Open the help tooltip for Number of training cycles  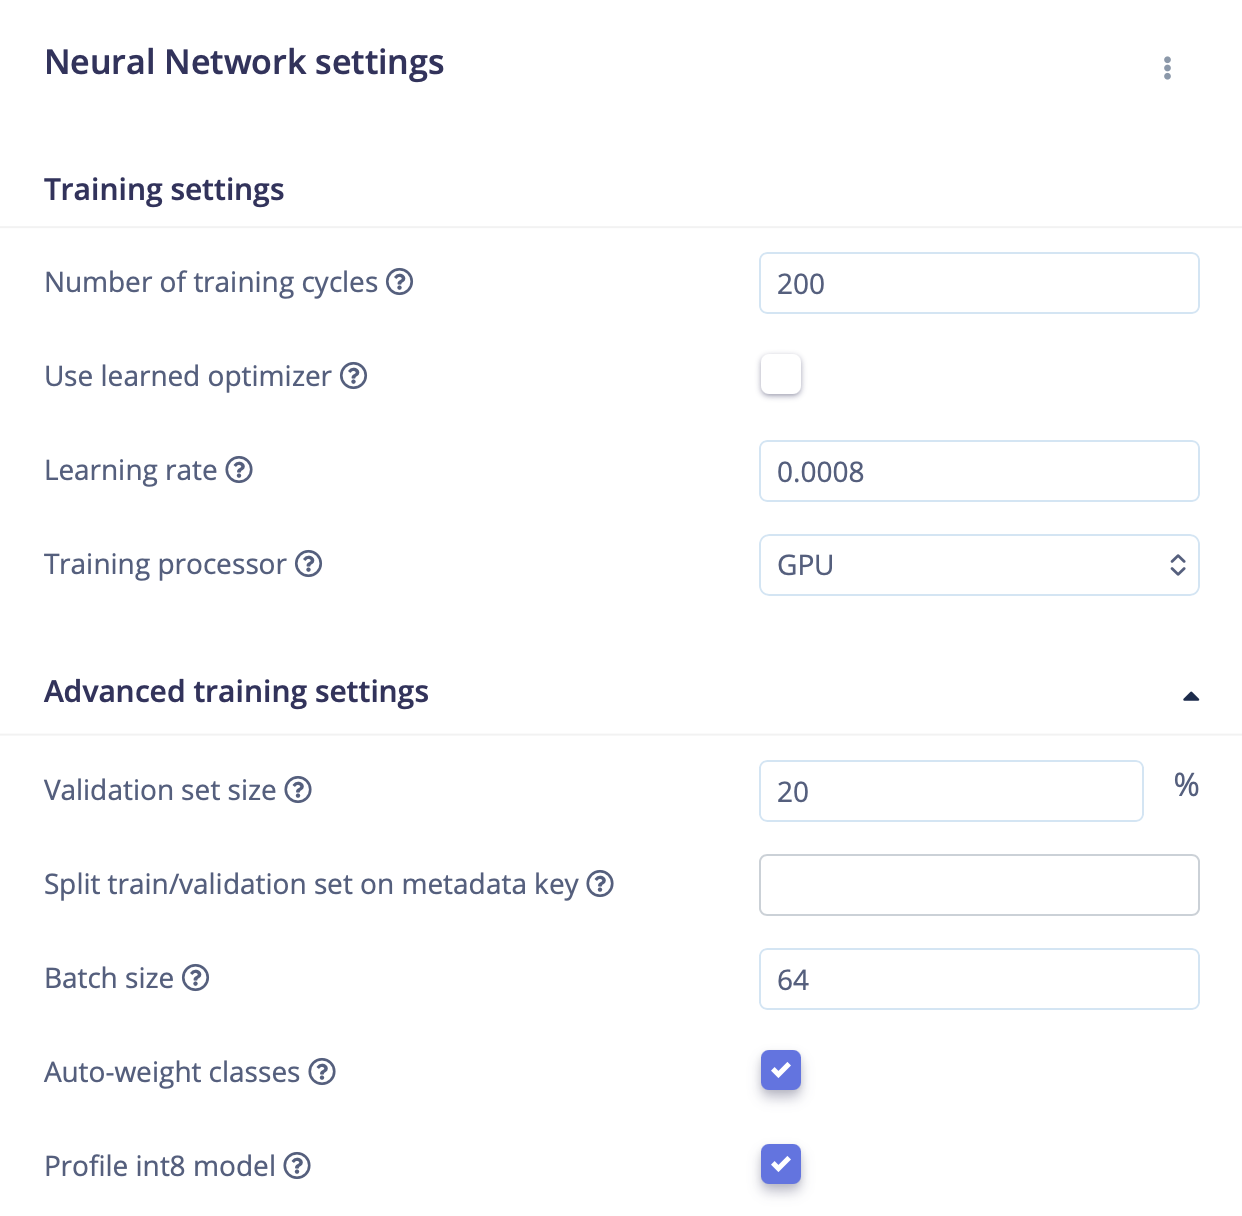coord(399,282)
